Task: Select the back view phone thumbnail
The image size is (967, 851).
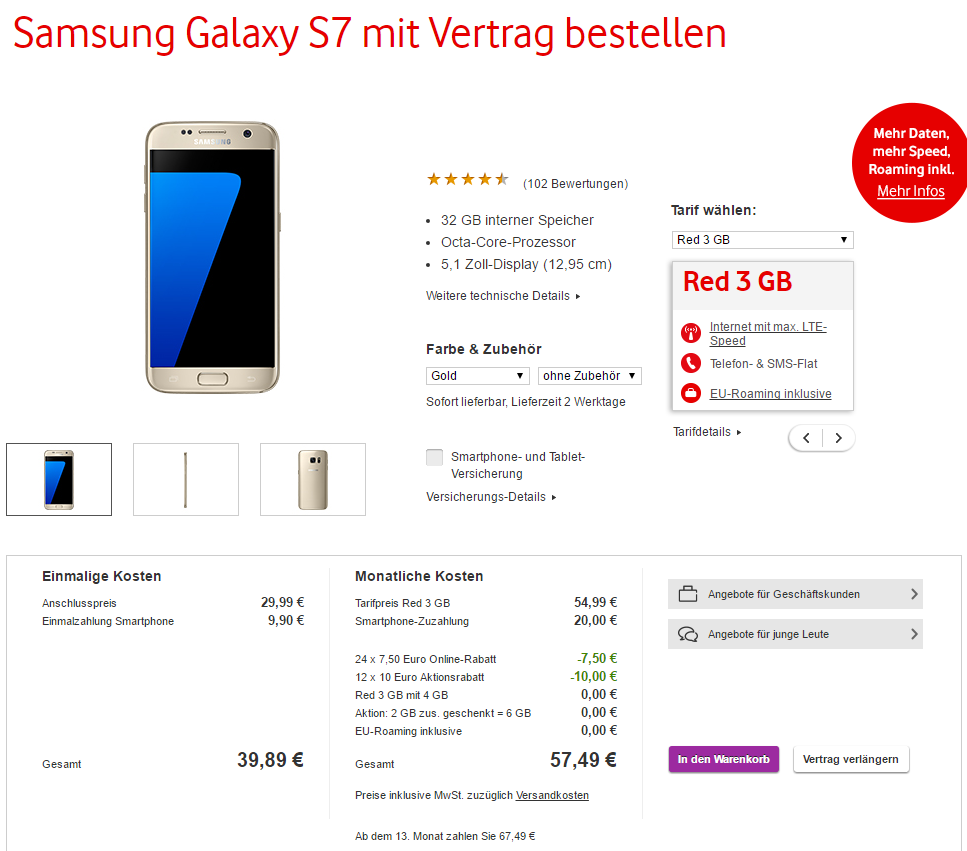Action: [313, 479]
